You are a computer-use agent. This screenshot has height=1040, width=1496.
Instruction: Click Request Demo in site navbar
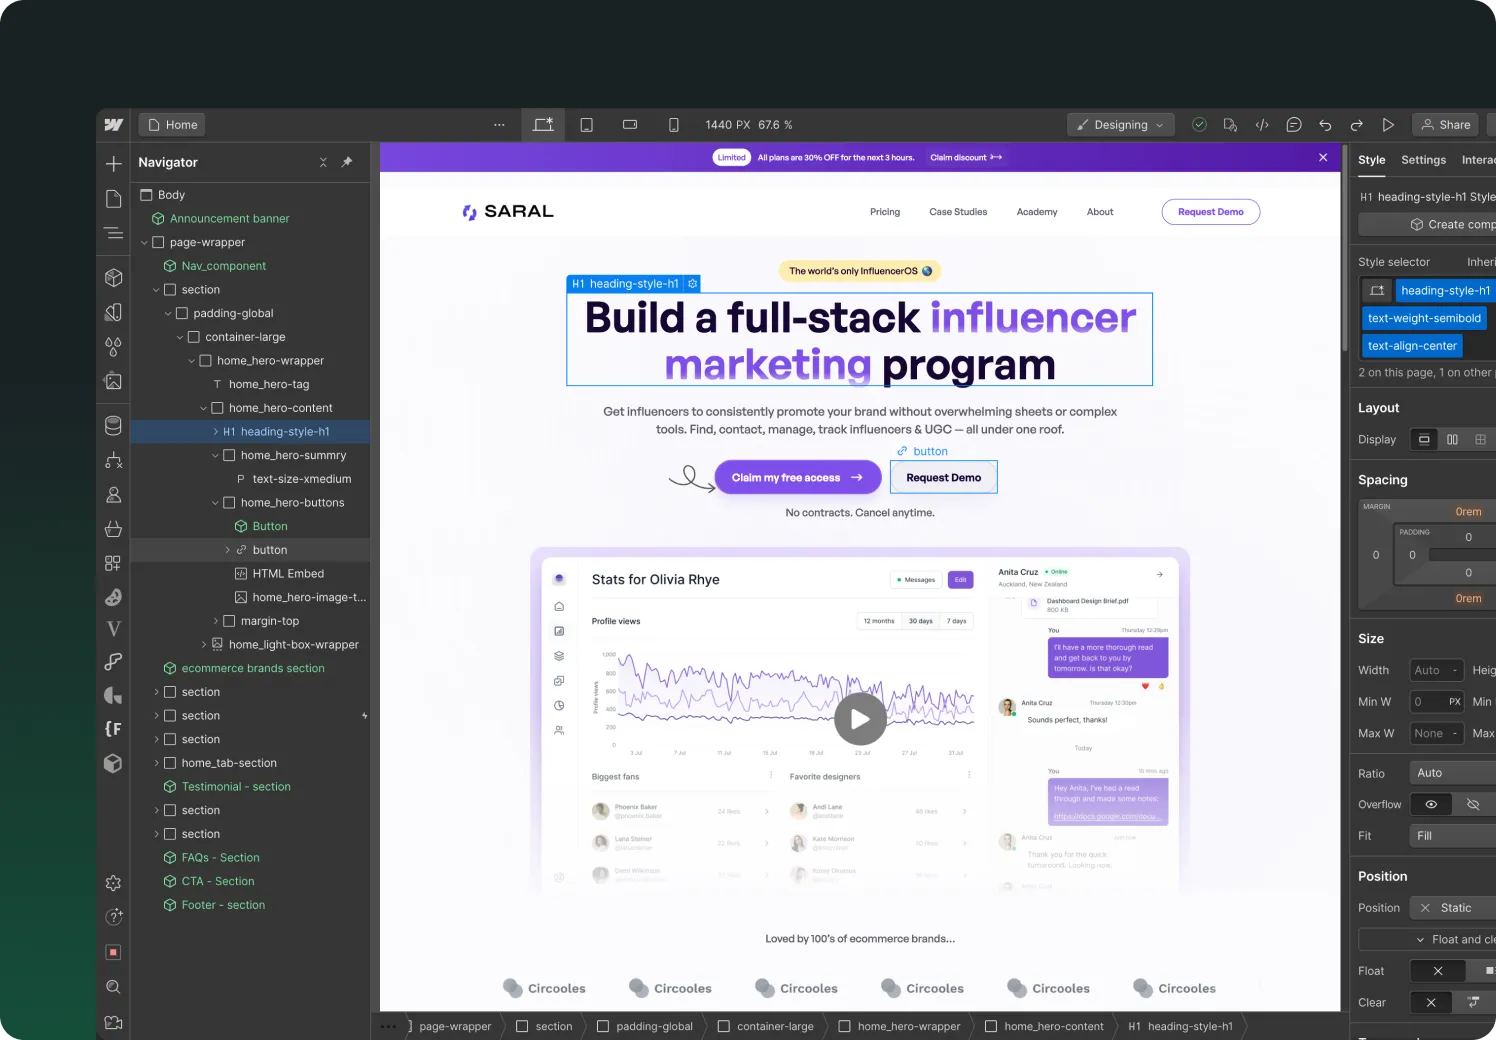1210,212
